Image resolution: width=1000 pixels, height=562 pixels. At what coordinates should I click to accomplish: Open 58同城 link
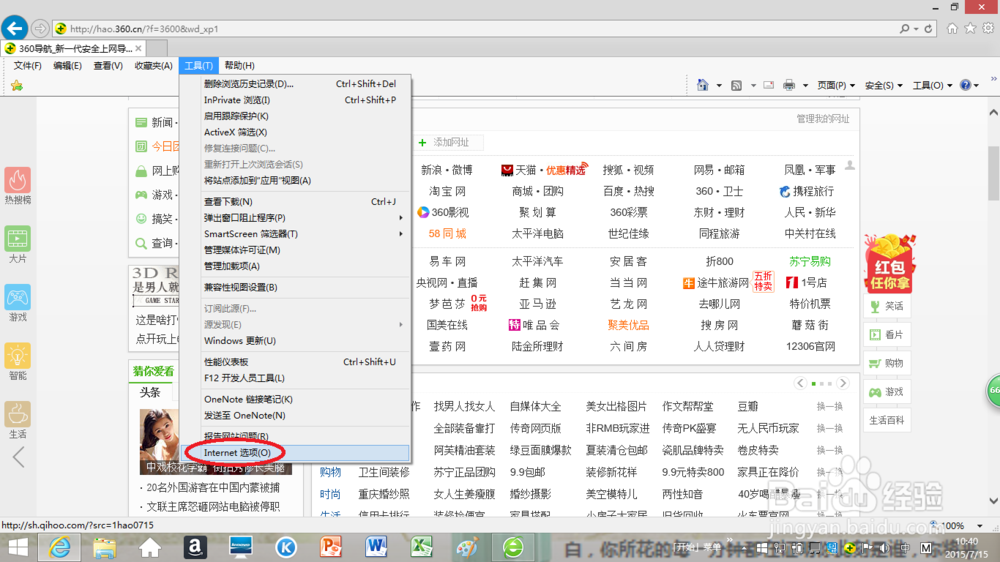click(x=447, y=233)
